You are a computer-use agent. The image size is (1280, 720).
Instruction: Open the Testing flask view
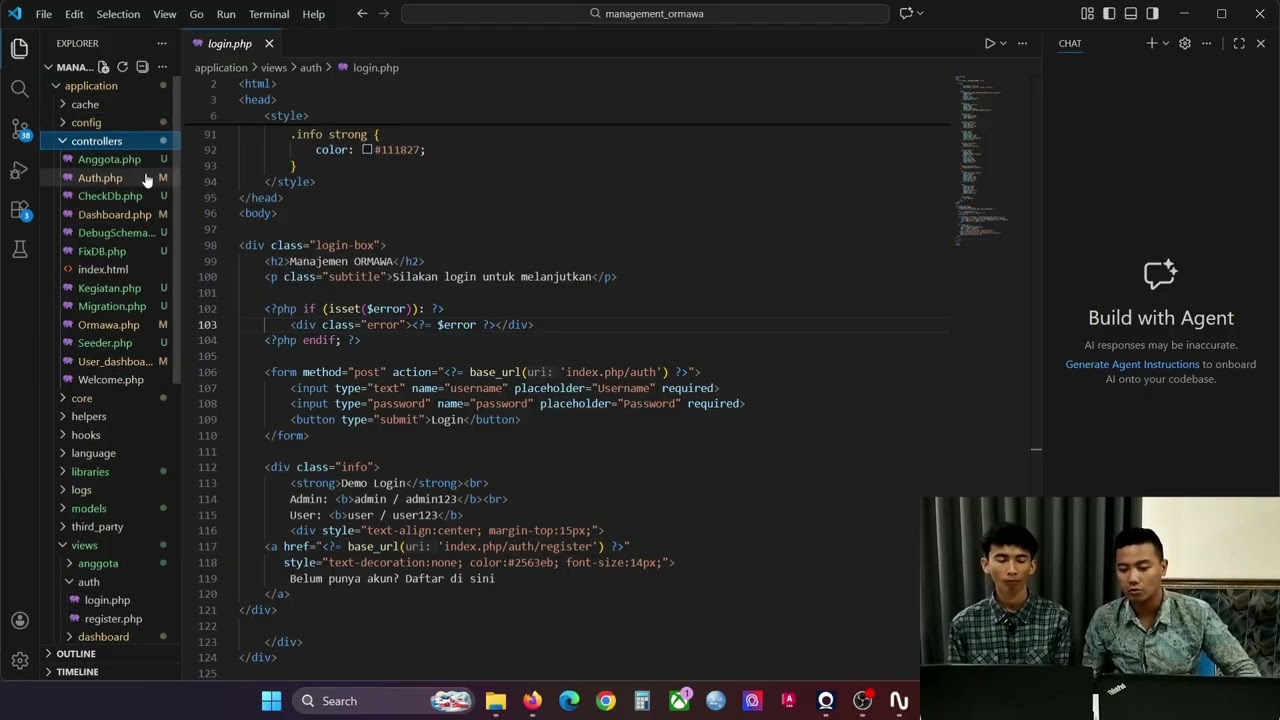pos(19,250)
